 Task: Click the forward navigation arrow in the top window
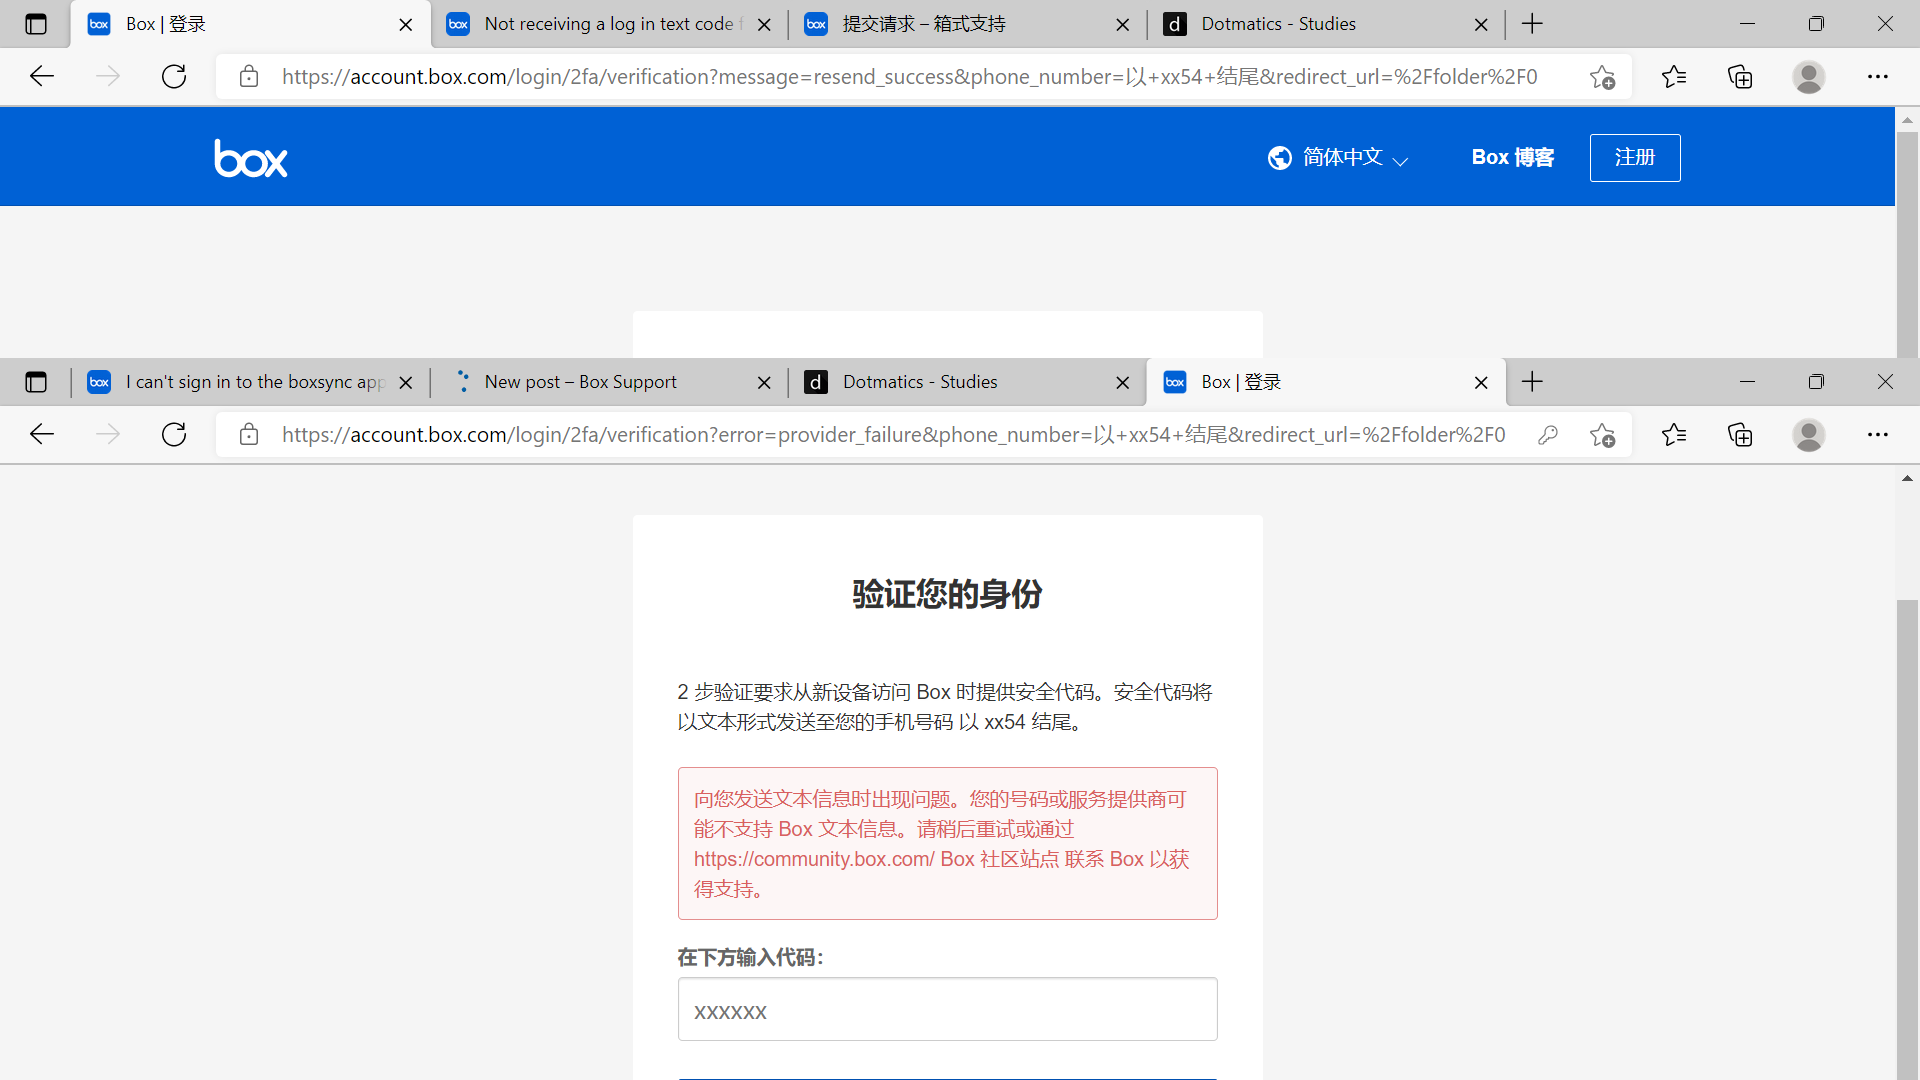[107, 76]
